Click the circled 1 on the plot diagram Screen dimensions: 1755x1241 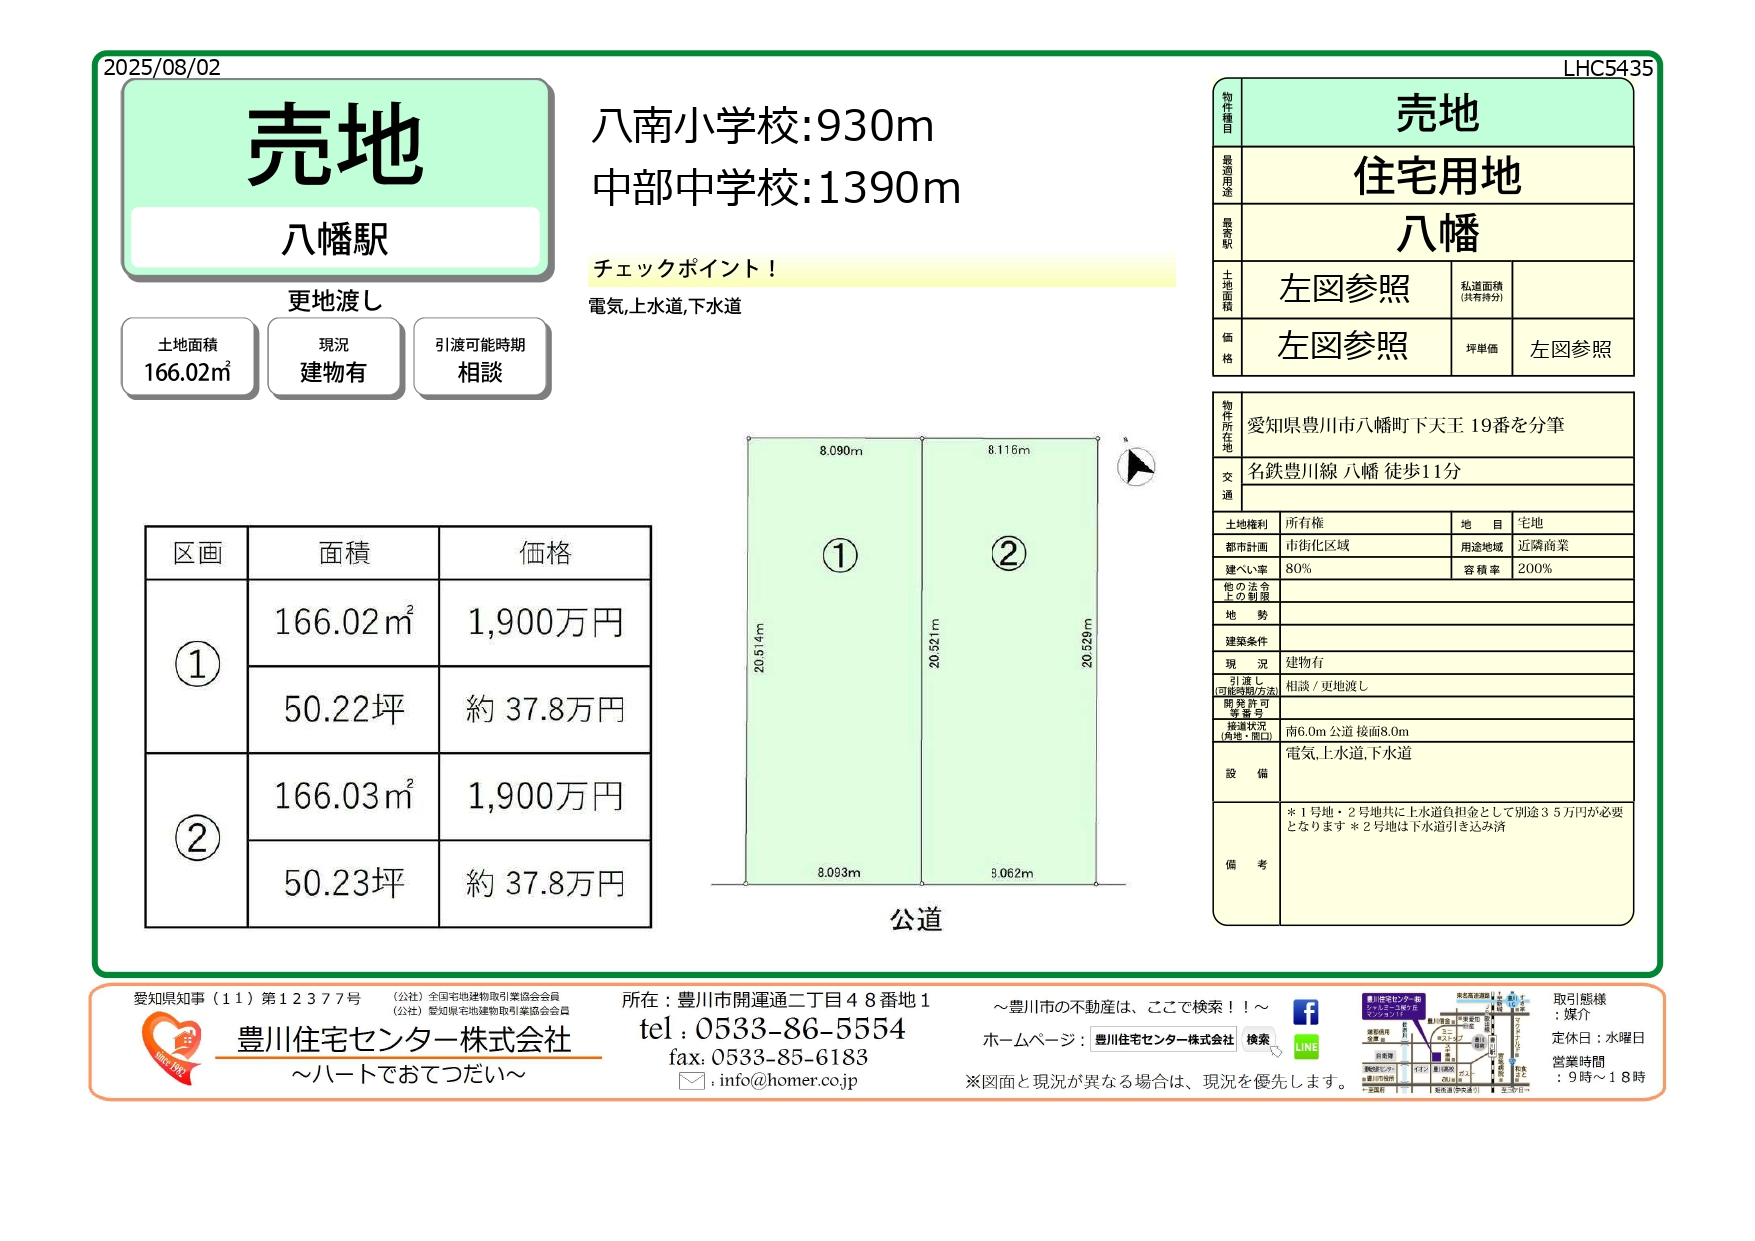(x=840, y=555)
